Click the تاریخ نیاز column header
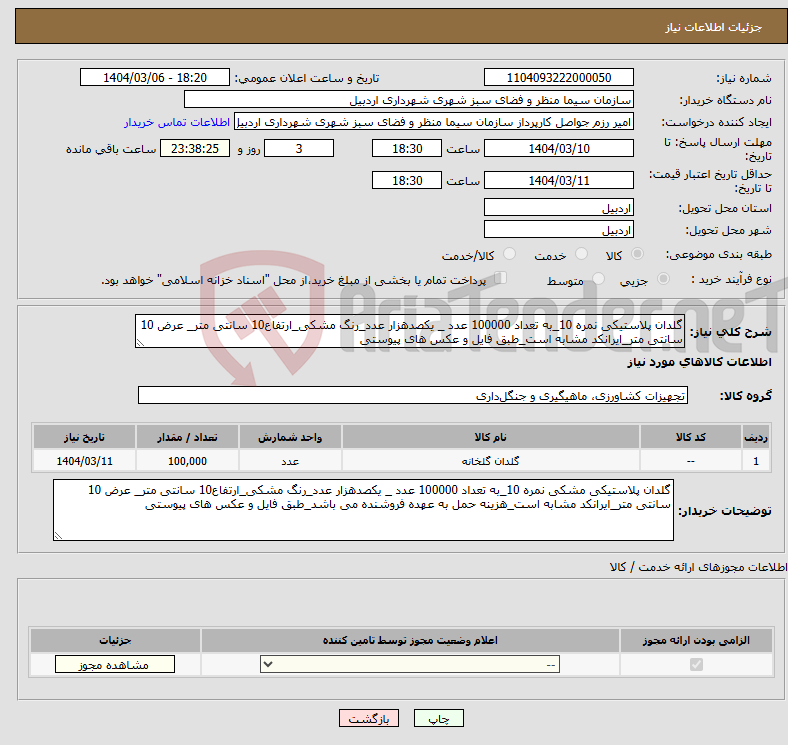 click(84, 437)
